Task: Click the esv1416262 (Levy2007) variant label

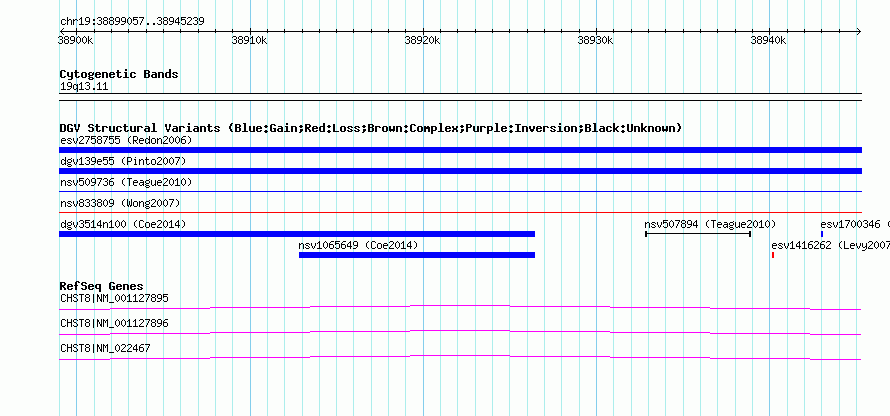Action: (x=830, y=245)
